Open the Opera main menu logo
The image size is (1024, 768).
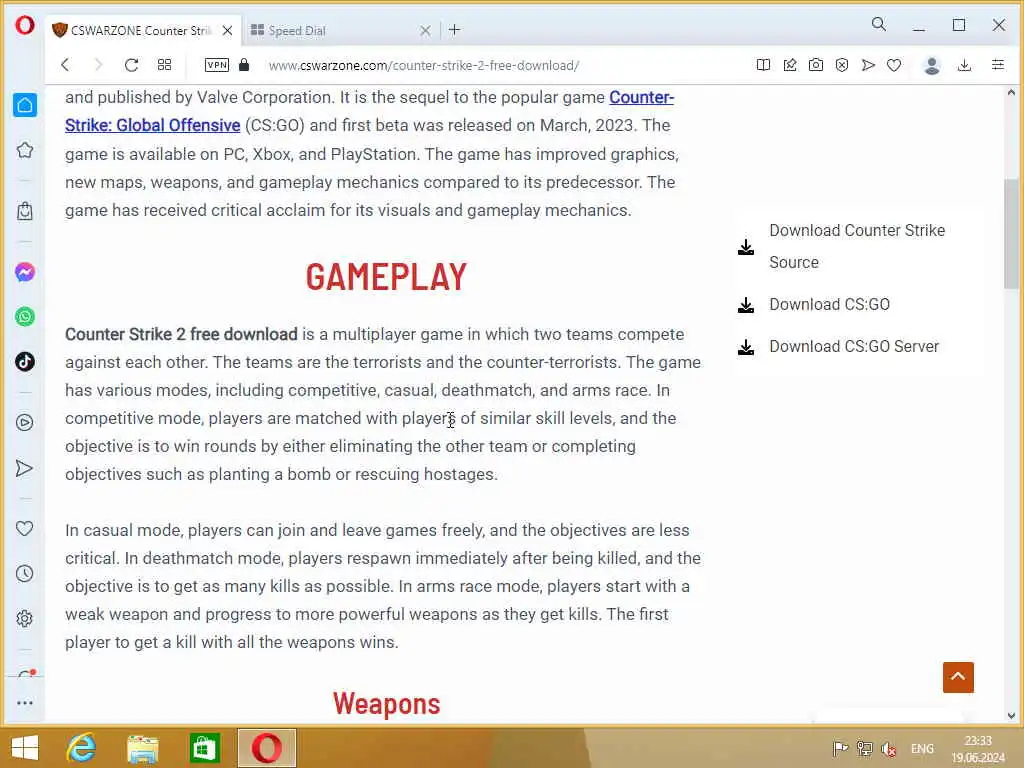pos(25,25)
